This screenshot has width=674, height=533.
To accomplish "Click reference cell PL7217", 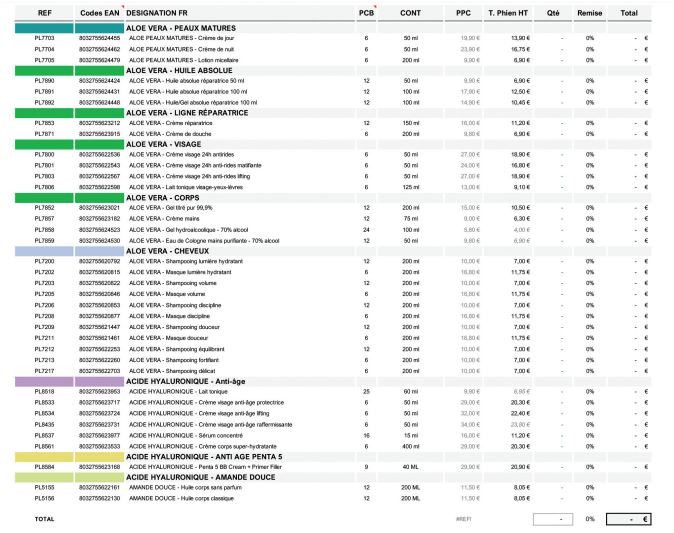I will coord(44,371).
